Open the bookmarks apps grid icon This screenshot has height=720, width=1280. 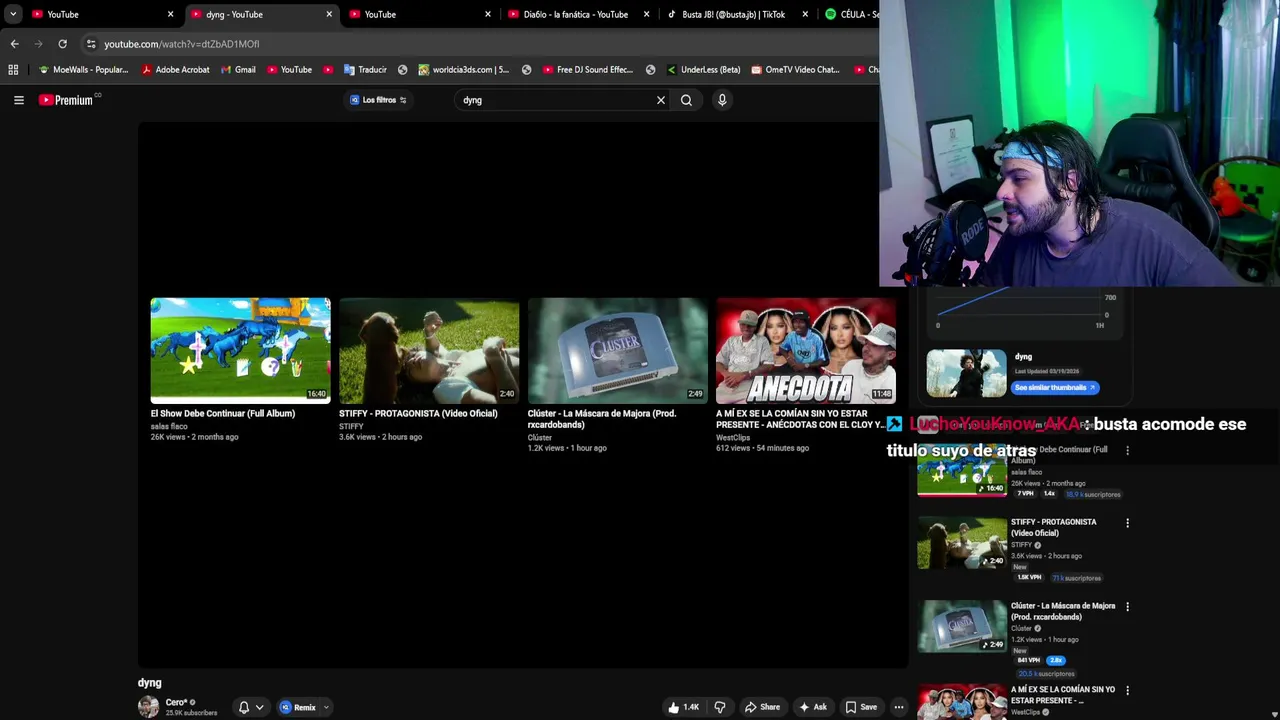13,70
